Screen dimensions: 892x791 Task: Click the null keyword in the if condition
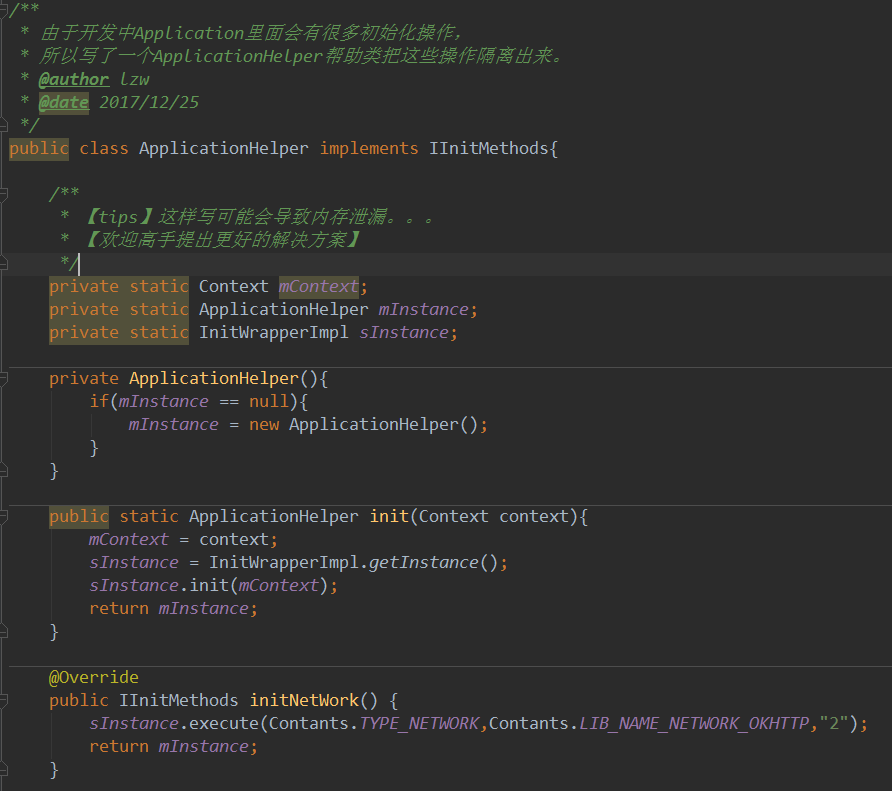266,401
